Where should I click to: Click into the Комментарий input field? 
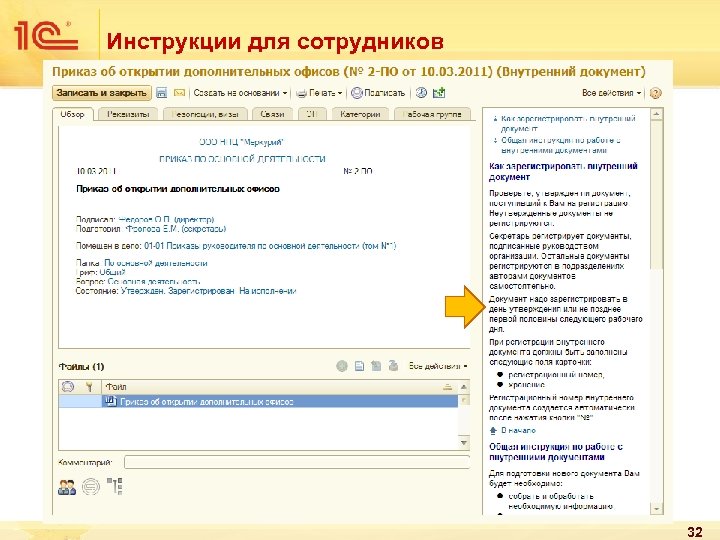click(x=297, y=462)
